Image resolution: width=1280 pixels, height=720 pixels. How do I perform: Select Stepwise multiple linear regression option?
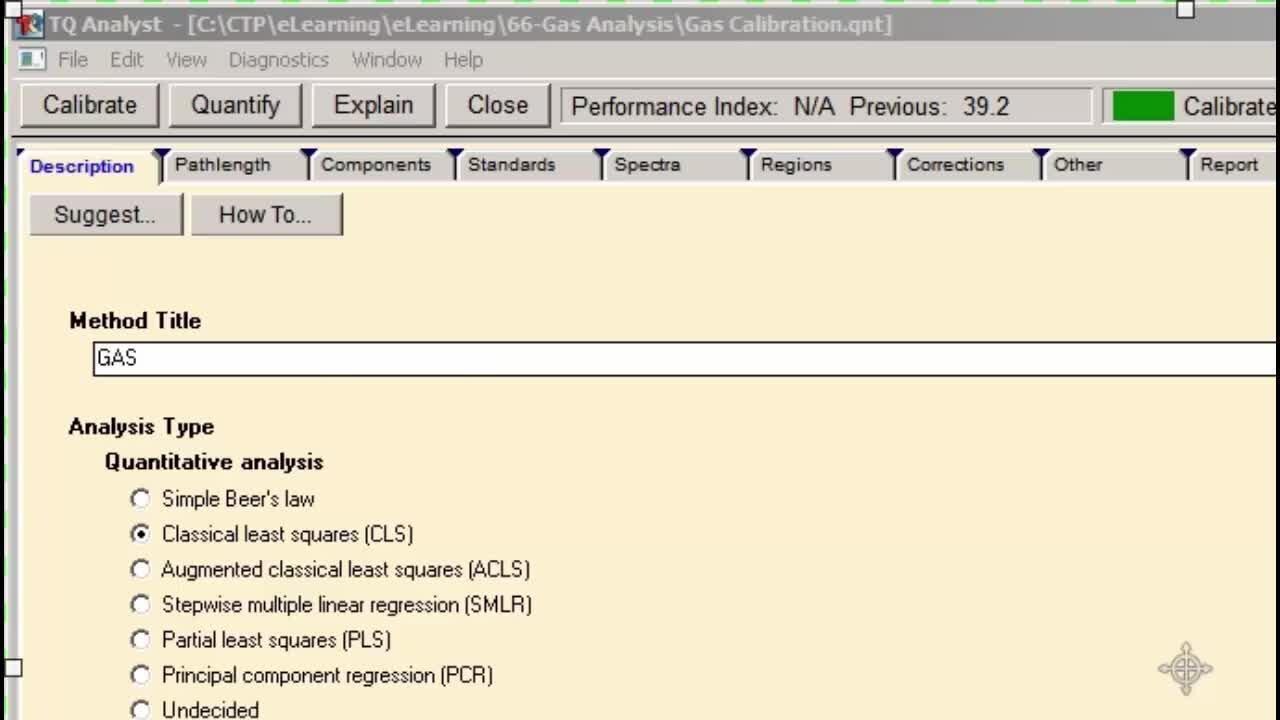(140, 605)
